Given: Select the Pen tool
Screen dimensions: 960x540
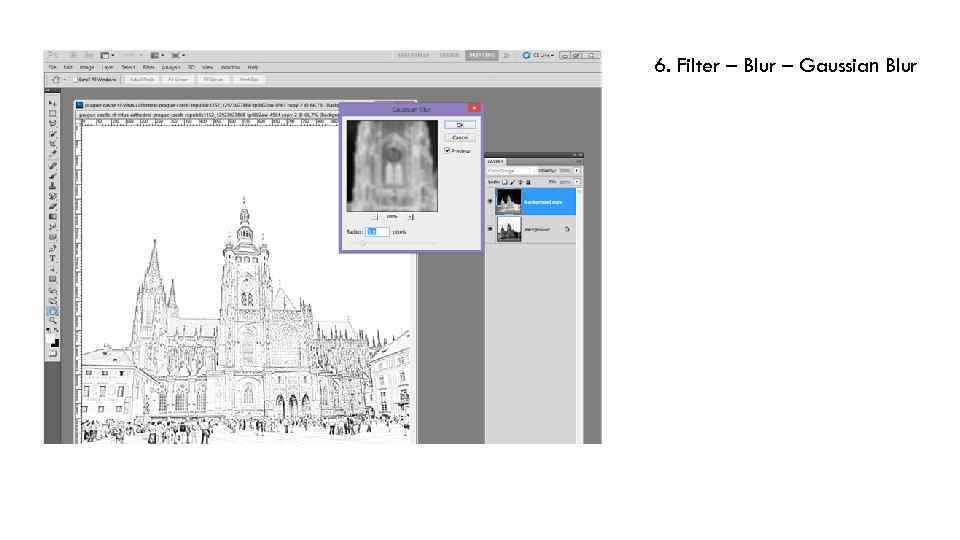Looking at the screenshot, I should pos(53,249).
